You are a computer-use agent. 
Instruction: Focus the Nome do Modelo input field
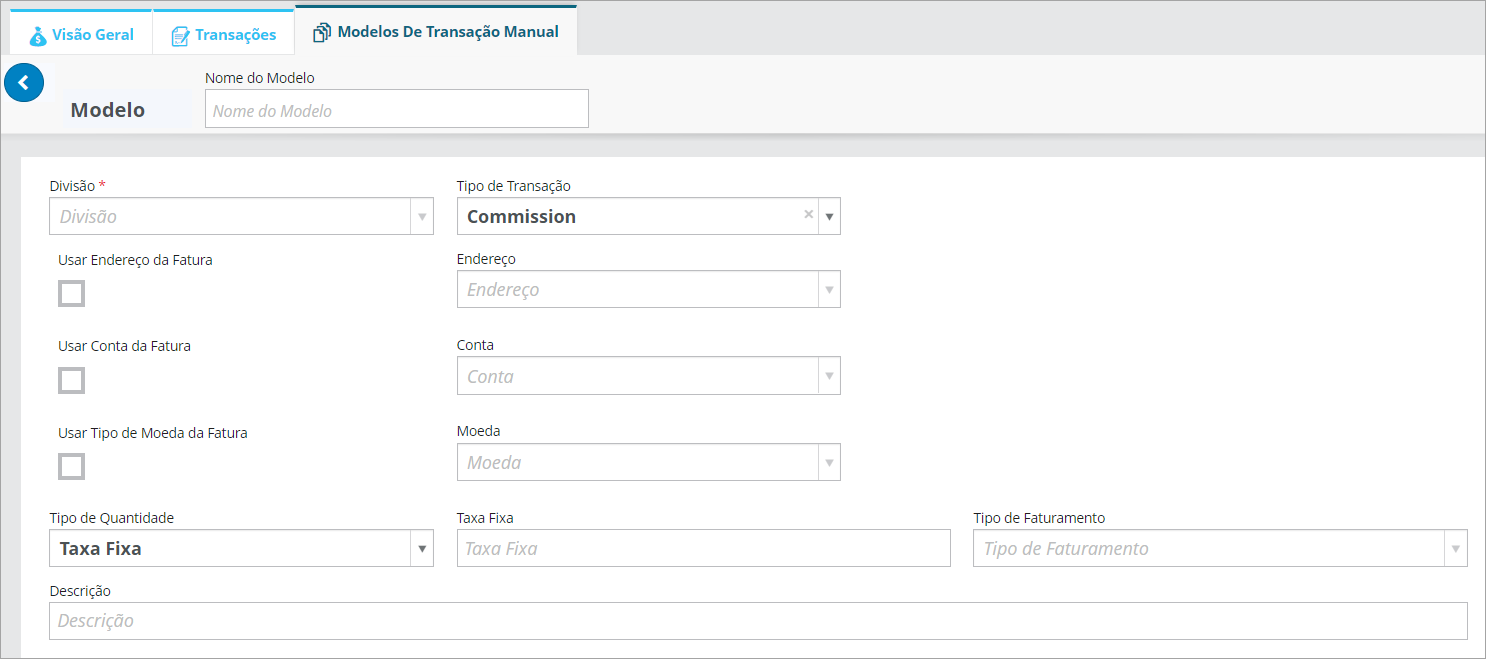397,109
